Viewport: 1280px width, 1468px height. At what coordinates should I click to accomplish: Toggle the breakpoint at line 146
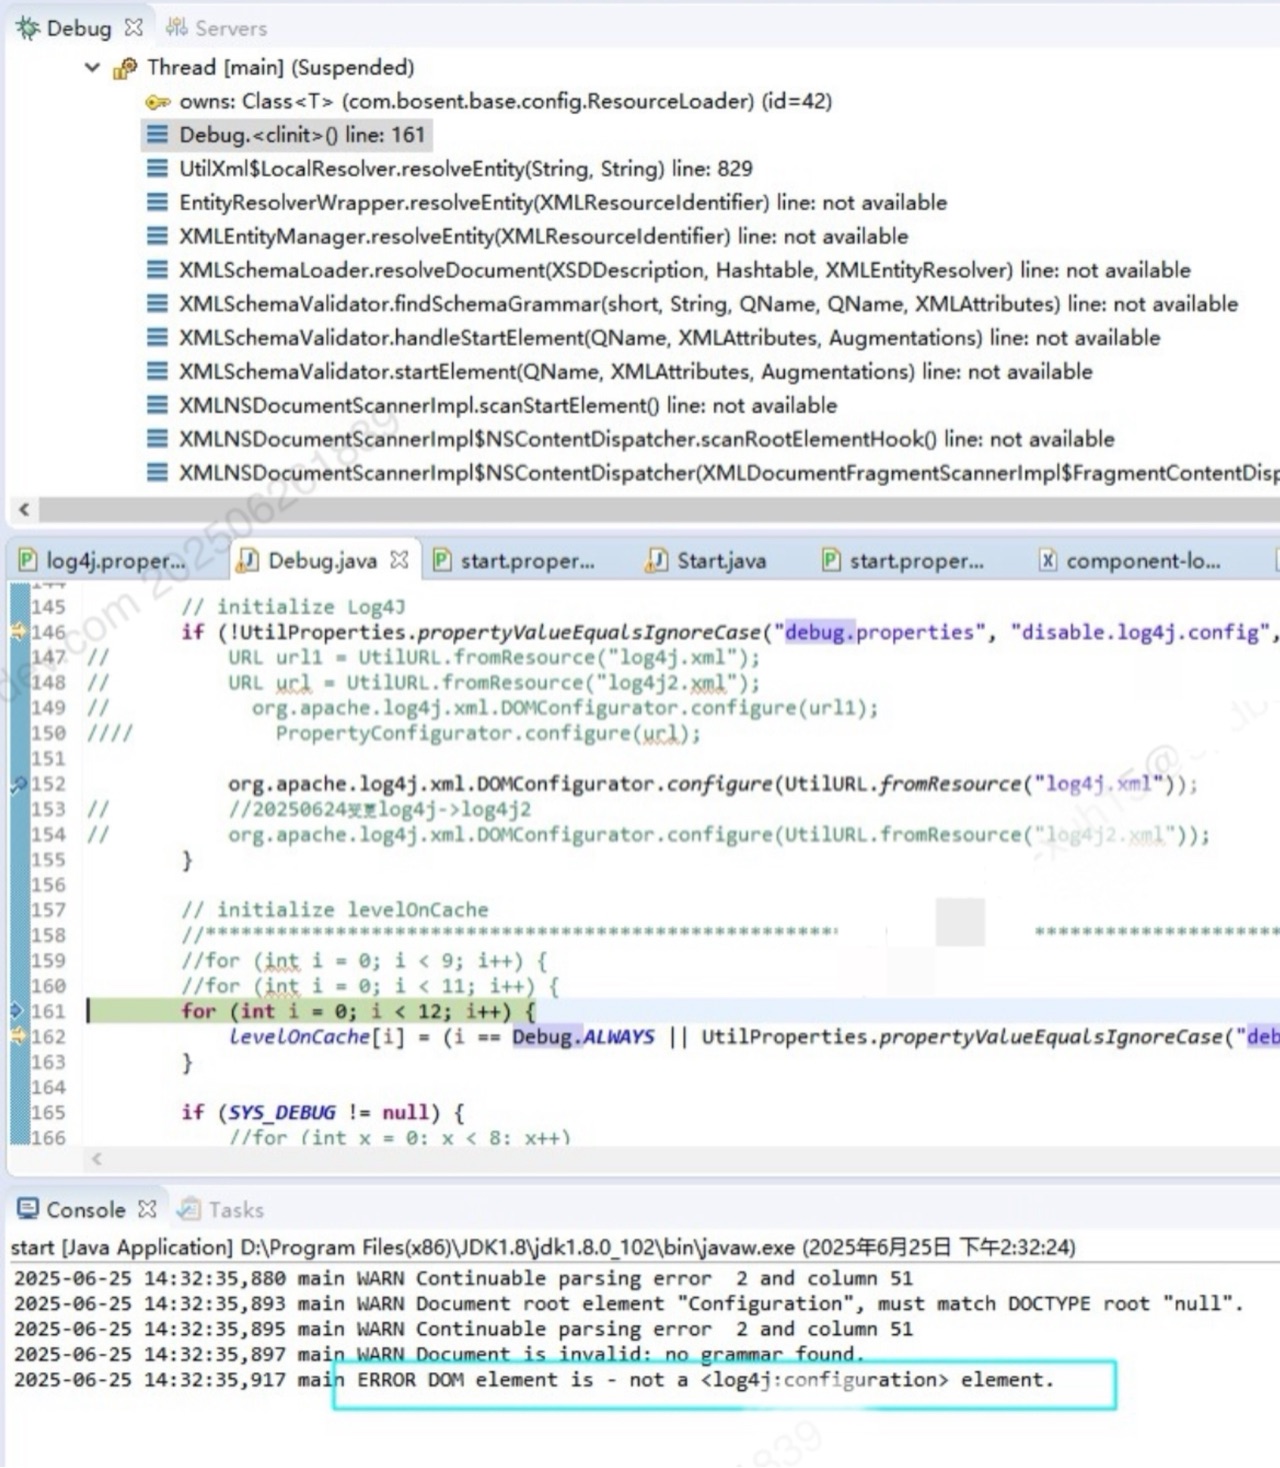[18, 632]
